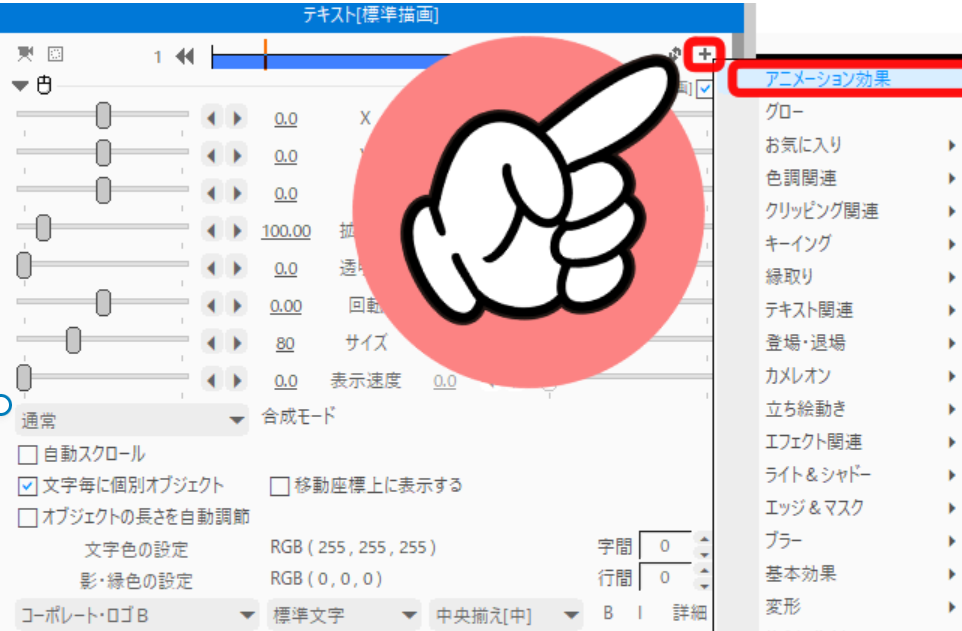
Task: Toggle the checked box below the plus button
Action: tap(704, 89)
